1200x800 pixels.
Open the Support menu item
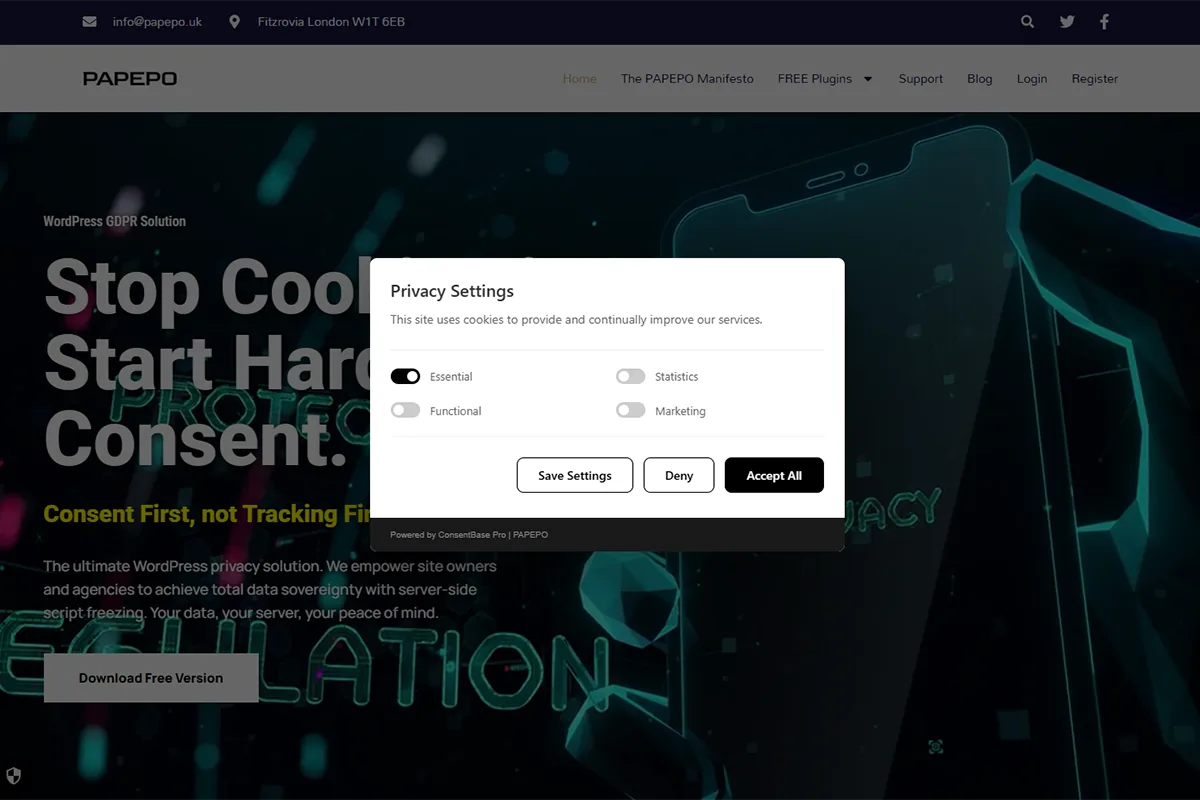[921, 79]
